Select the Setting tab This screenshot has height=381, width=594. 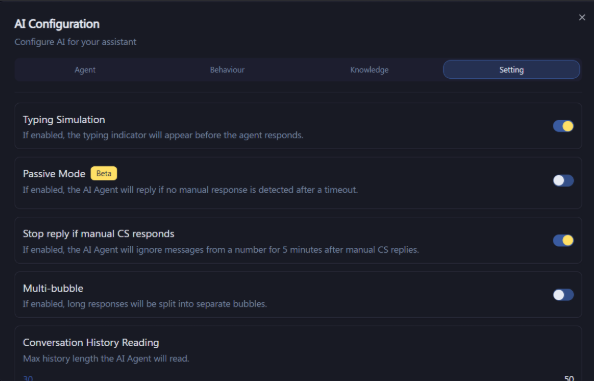[x=511, y=70]
